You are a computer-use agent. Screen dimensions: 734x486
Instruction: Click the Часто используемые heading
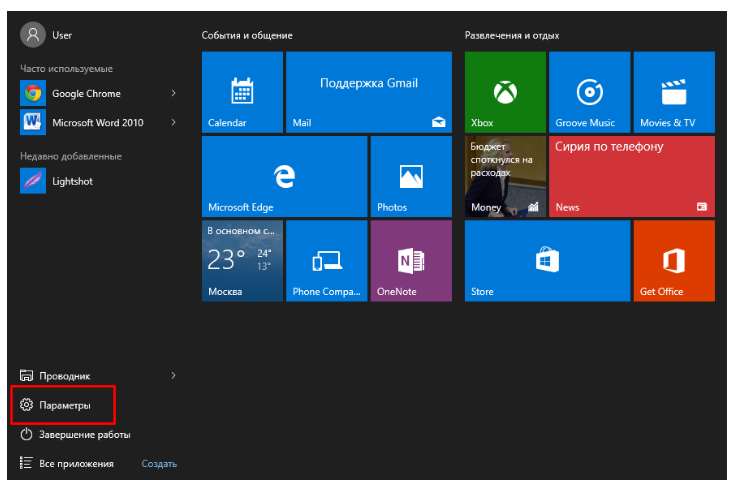[66, 68]
